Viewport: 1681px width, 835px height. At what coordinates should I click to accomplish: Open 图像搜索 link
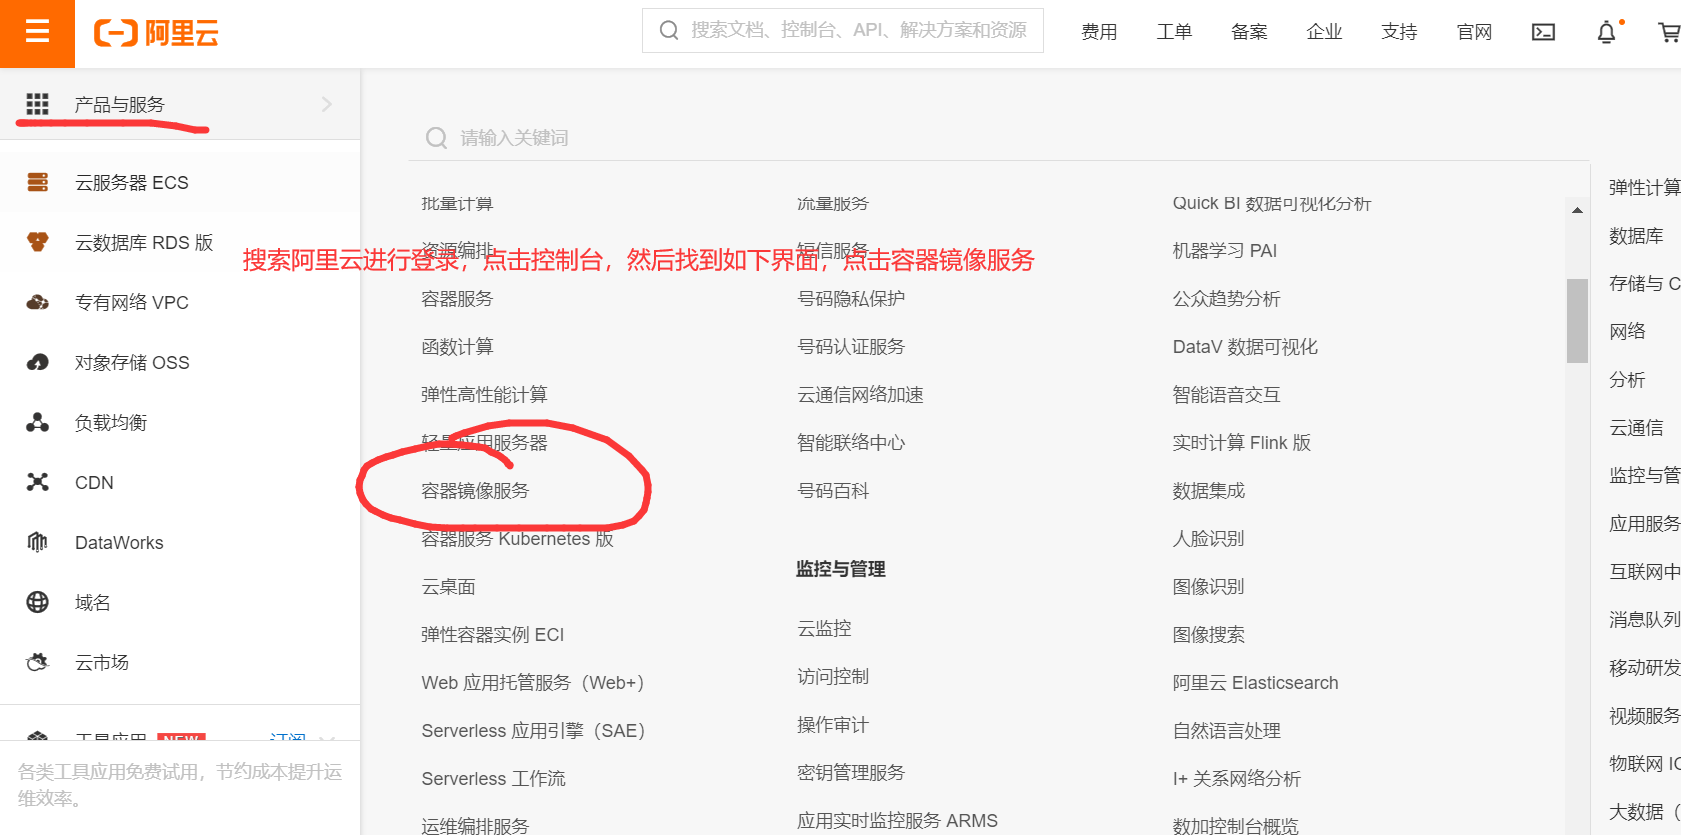point(1209,635)
